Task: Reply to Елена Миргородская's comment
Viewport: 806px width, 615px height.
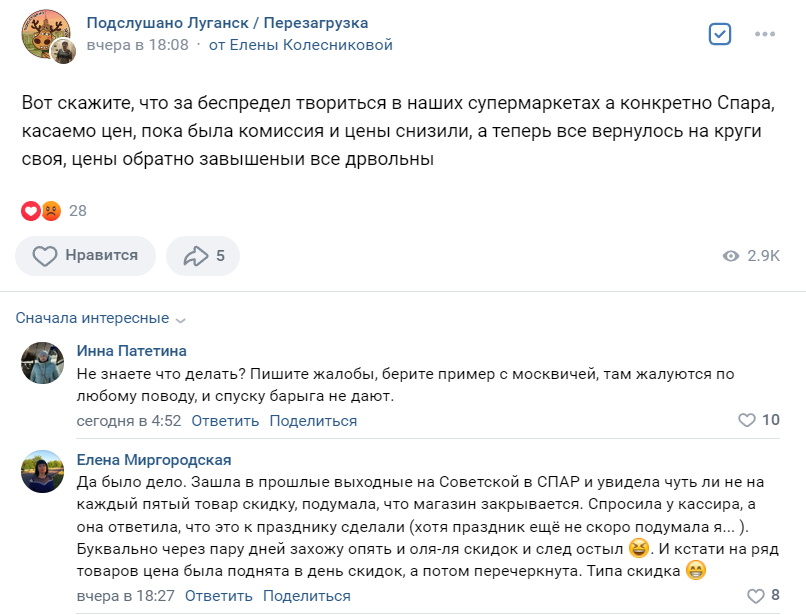Action: click(218, 596)
